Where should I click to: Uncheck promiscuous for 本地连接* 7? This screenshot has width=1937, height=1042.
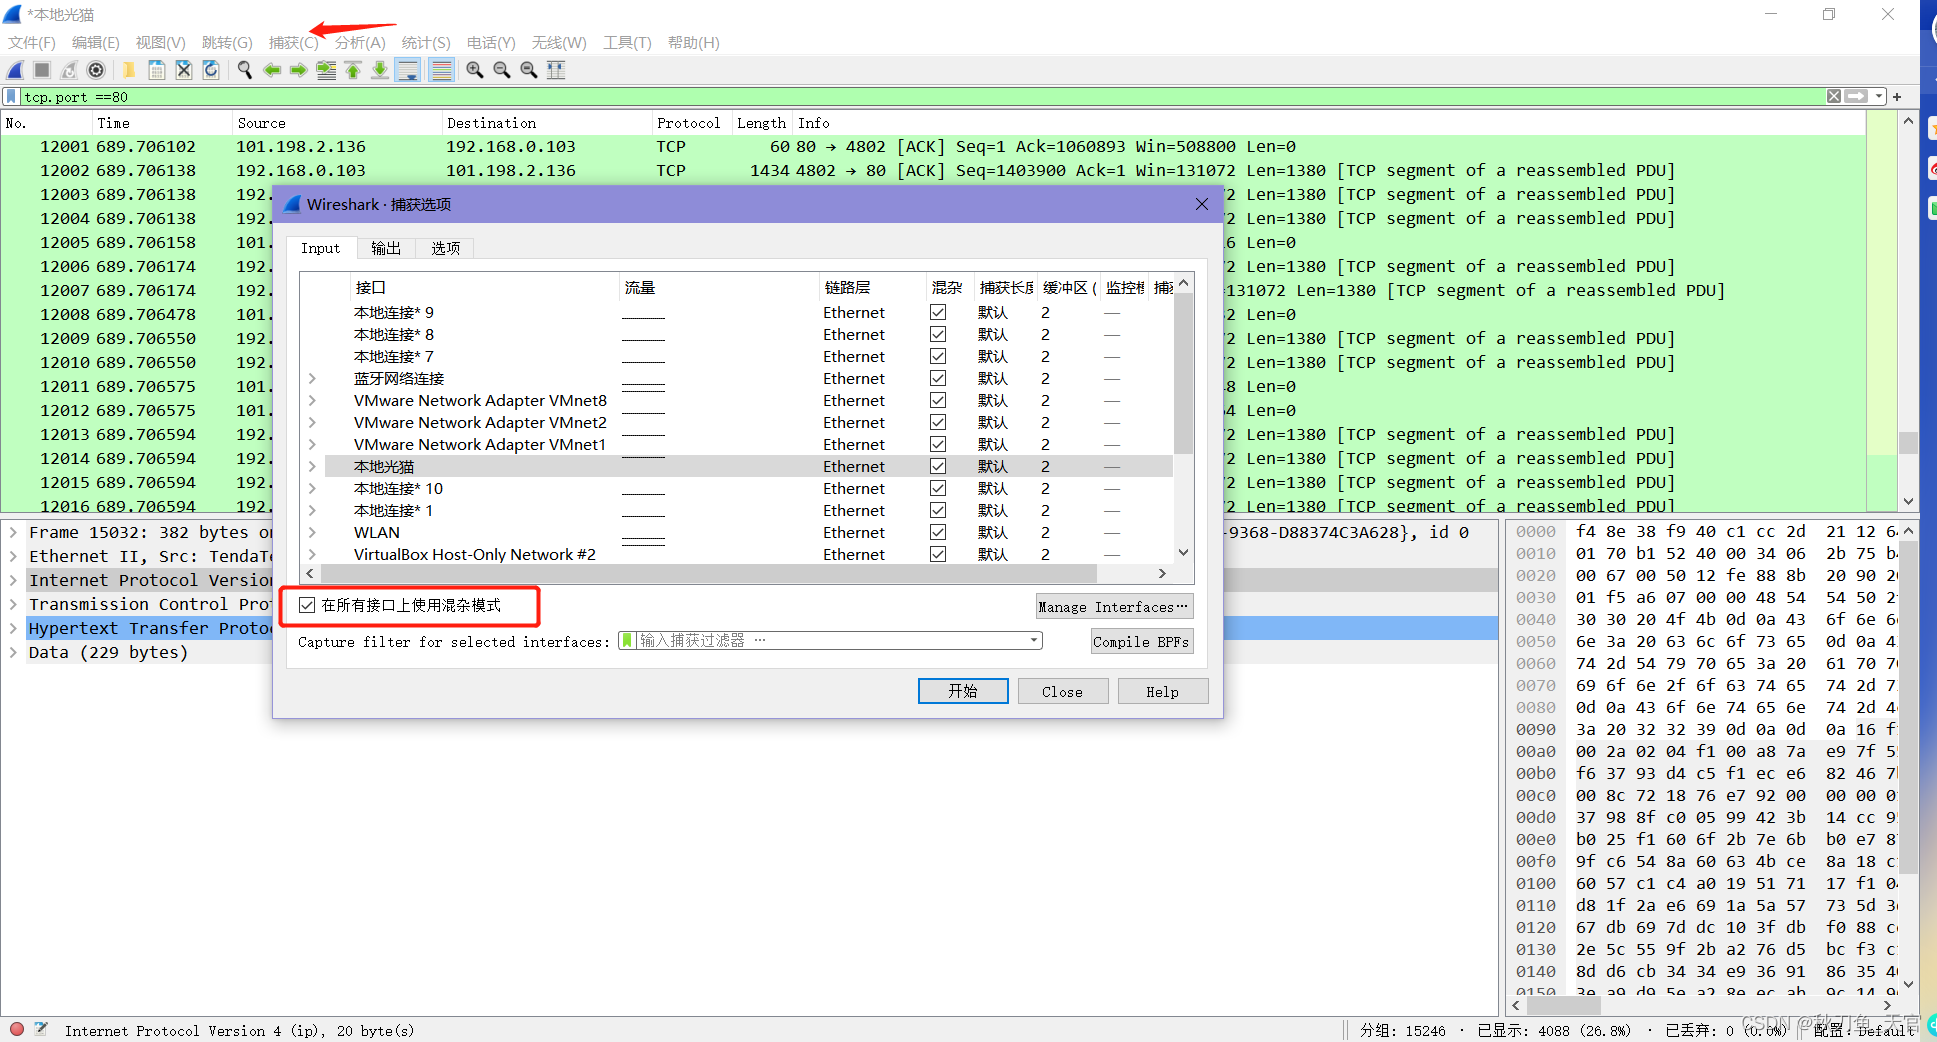(938, 356)
